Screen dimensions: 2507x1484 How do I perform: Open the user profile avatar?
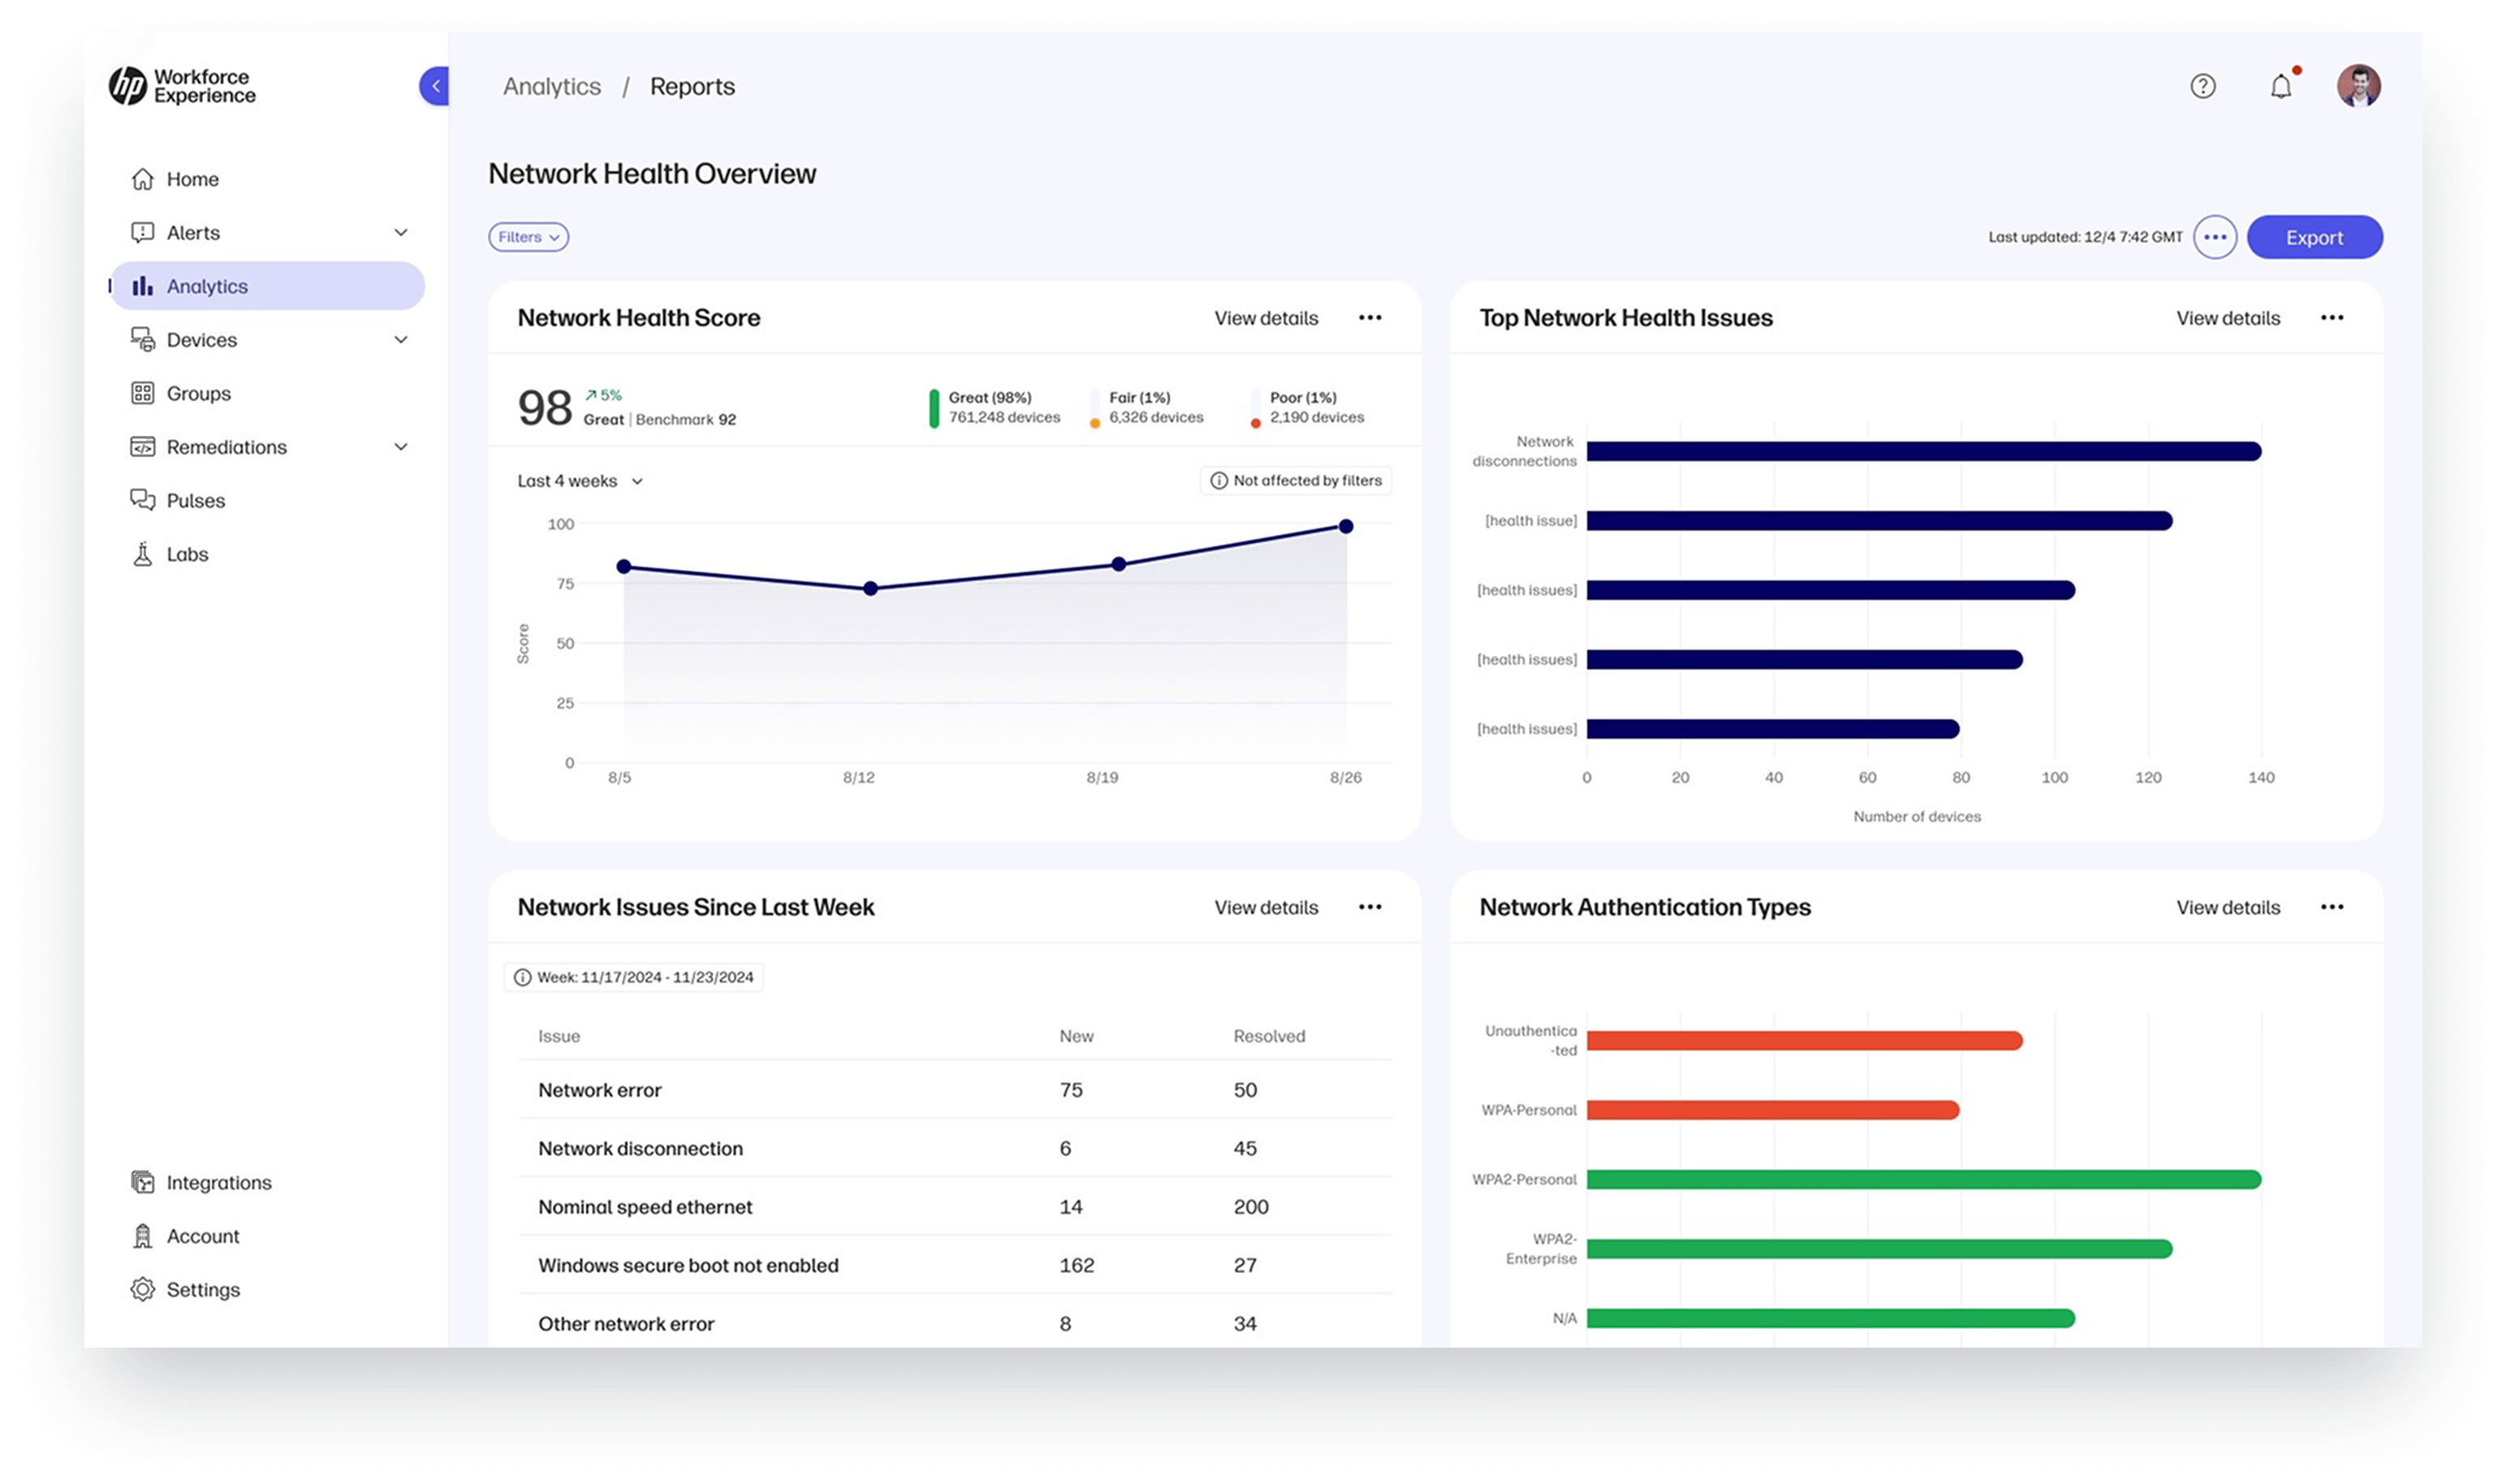click(x=2358, y=86)
